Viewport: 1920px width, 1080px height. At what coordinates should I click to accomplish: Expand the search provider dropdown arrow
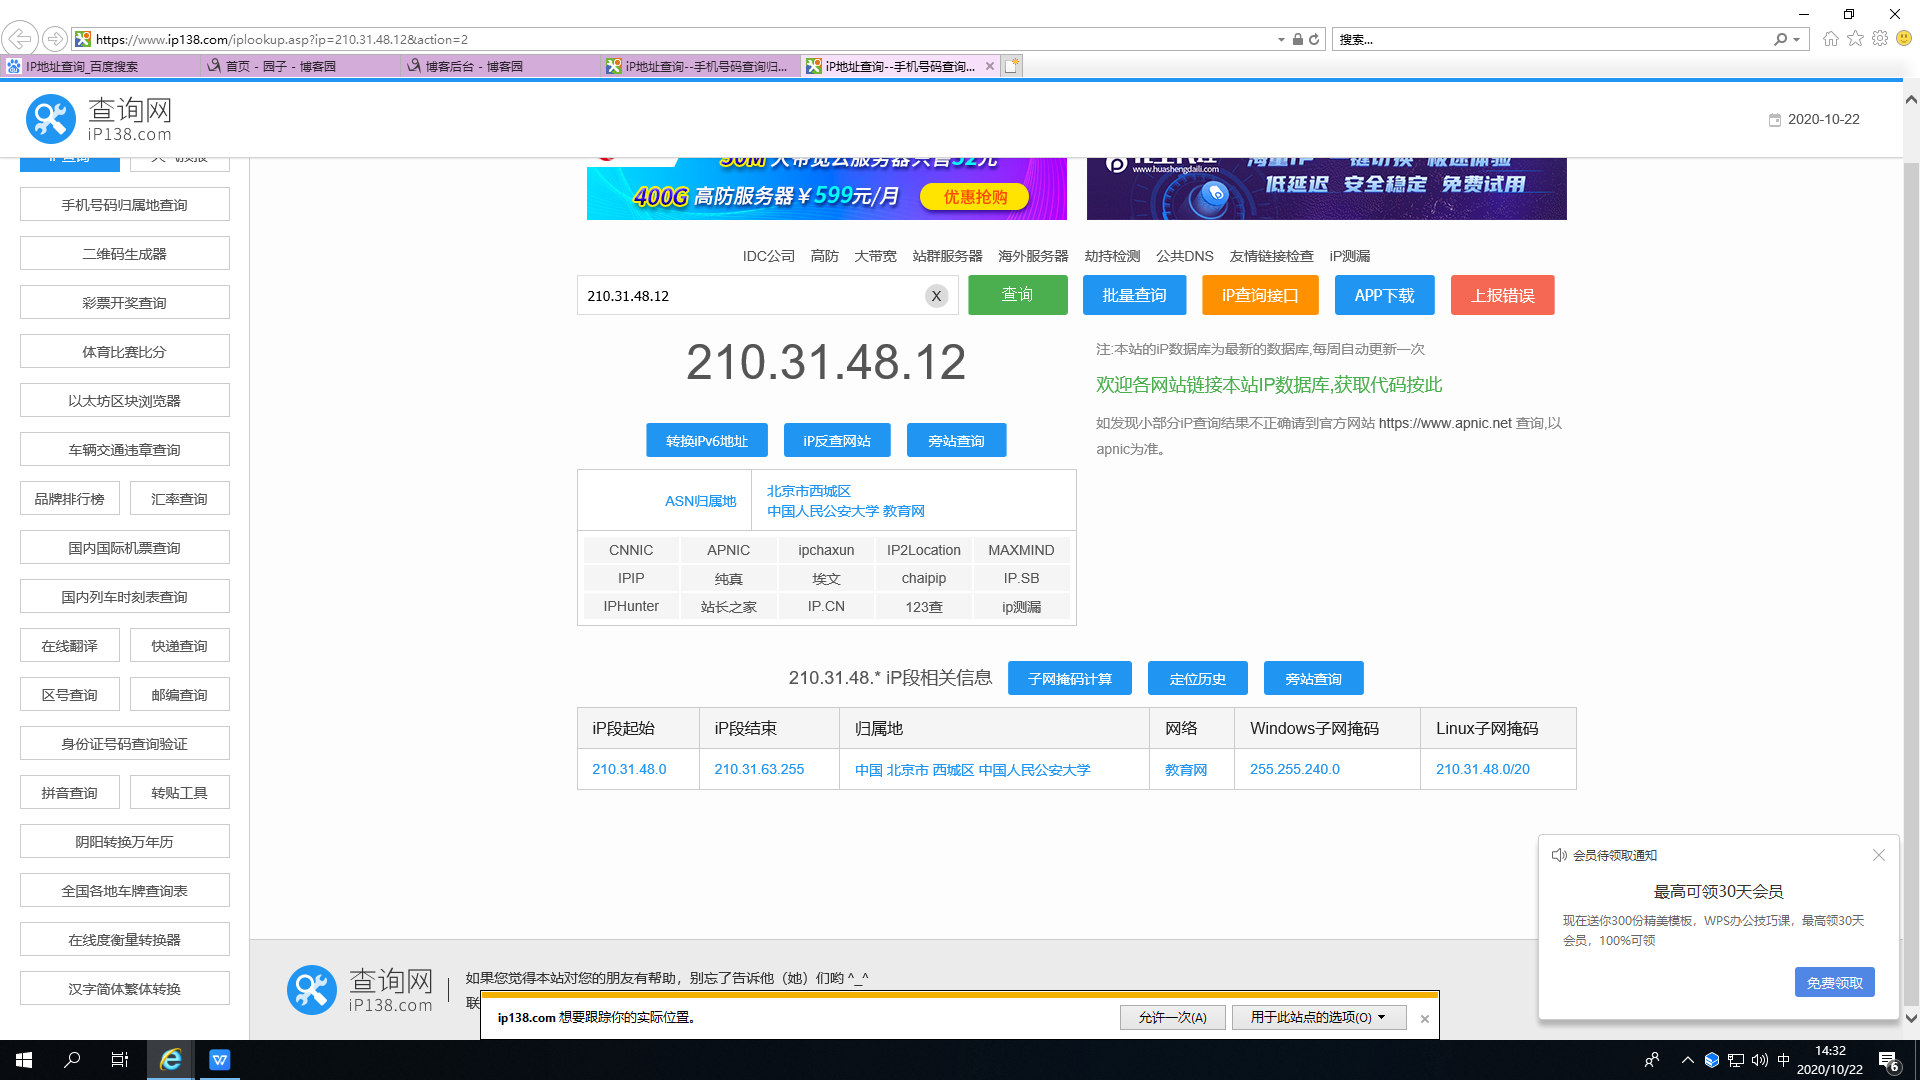(x=1797, y=40)
